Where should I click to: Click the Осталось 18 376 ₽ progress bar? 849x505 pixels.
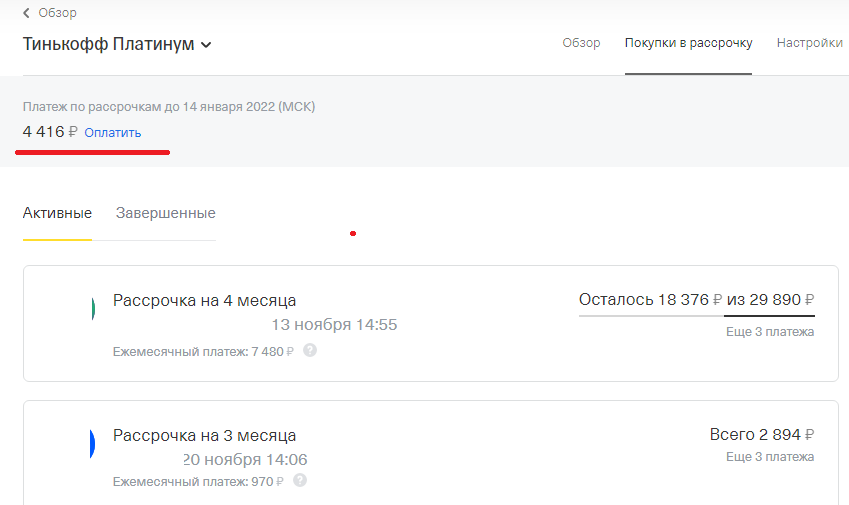coord(696,315)
